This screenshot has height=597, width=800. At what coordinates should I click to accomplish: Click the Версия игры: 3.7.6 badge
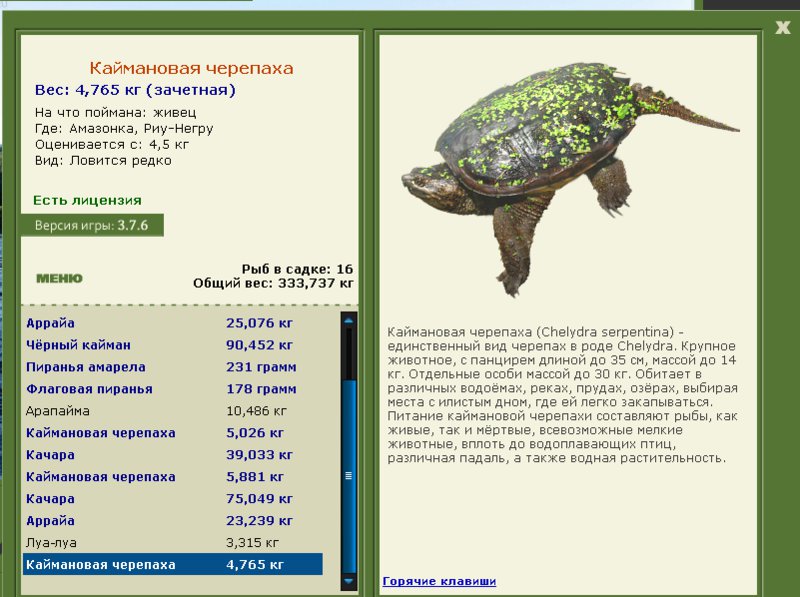tap(92, 225)
